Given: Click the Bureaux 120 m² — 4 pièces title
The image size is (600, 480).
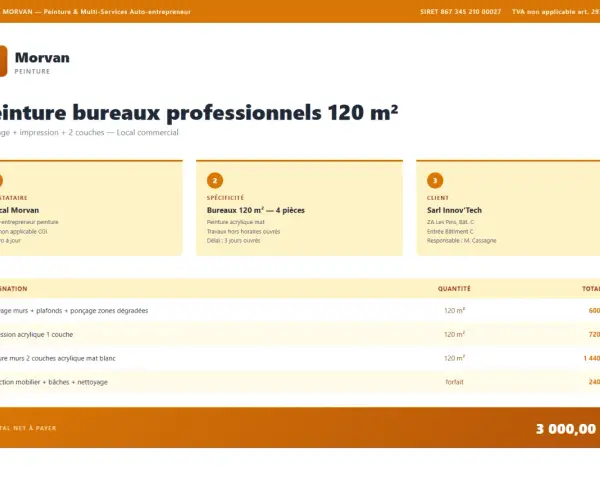Looking at the screenshot, I should [256, 210].
